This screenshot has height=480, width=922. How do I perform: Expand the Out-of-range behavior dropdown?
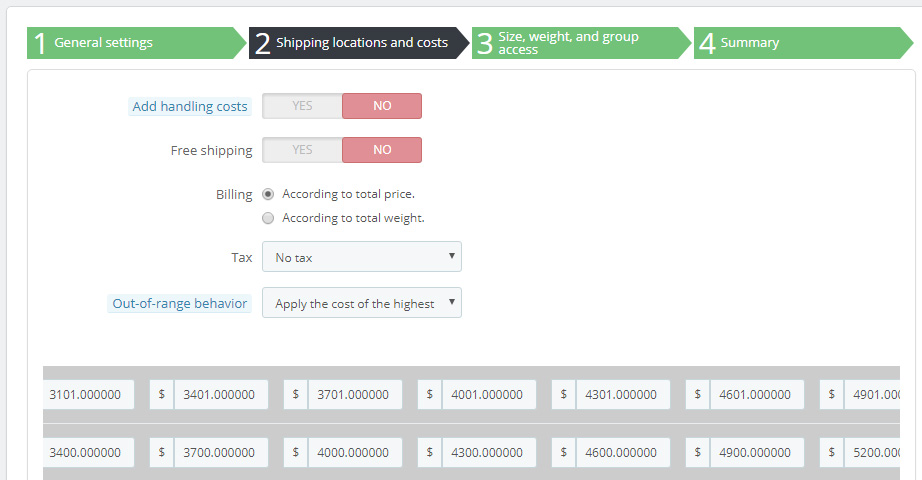(x=361, y=303)
